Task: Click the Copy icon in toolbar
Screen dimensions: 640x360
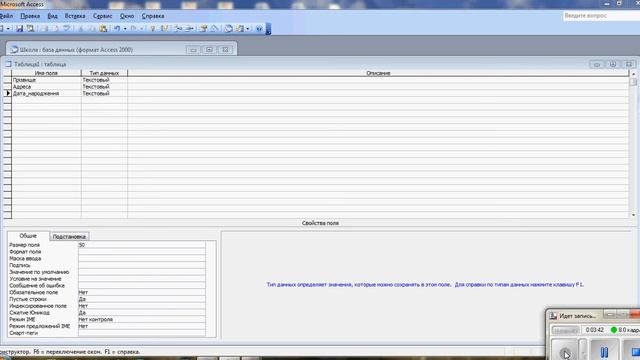Action: pos(92,29)
